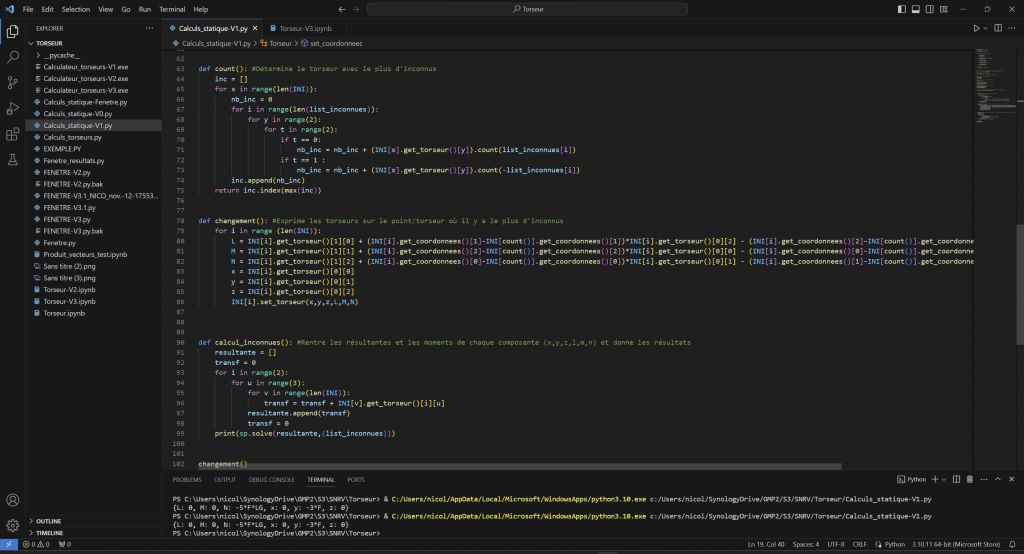Expand the OUTLINE section
Image resolution: width=1024 pixels, height=554 pixels.
pos(48,521)
